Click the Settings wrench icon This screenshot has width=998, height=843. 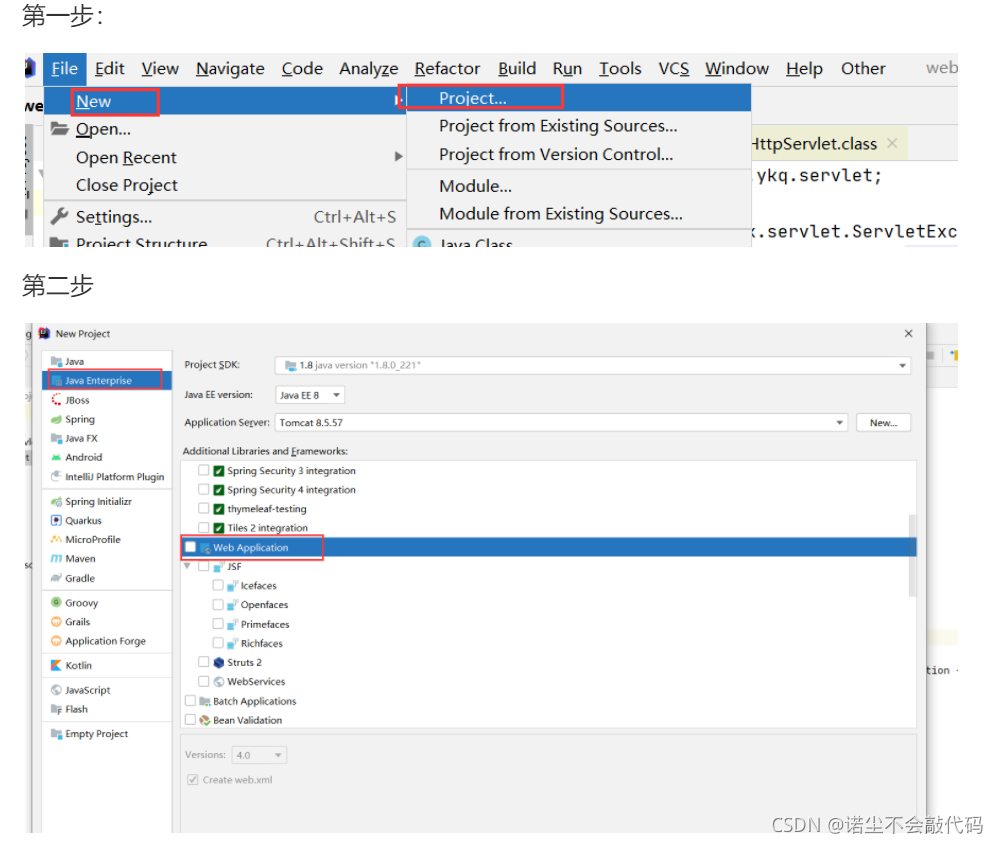[59, 216]
